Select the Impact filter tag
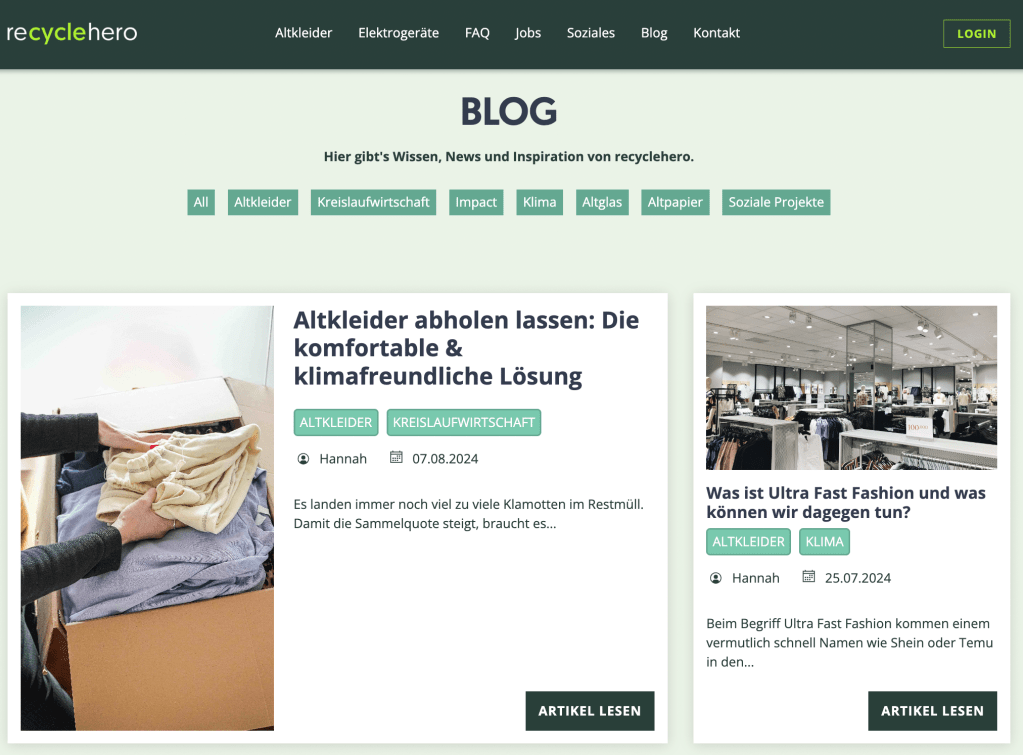 (x=476, y=202)
